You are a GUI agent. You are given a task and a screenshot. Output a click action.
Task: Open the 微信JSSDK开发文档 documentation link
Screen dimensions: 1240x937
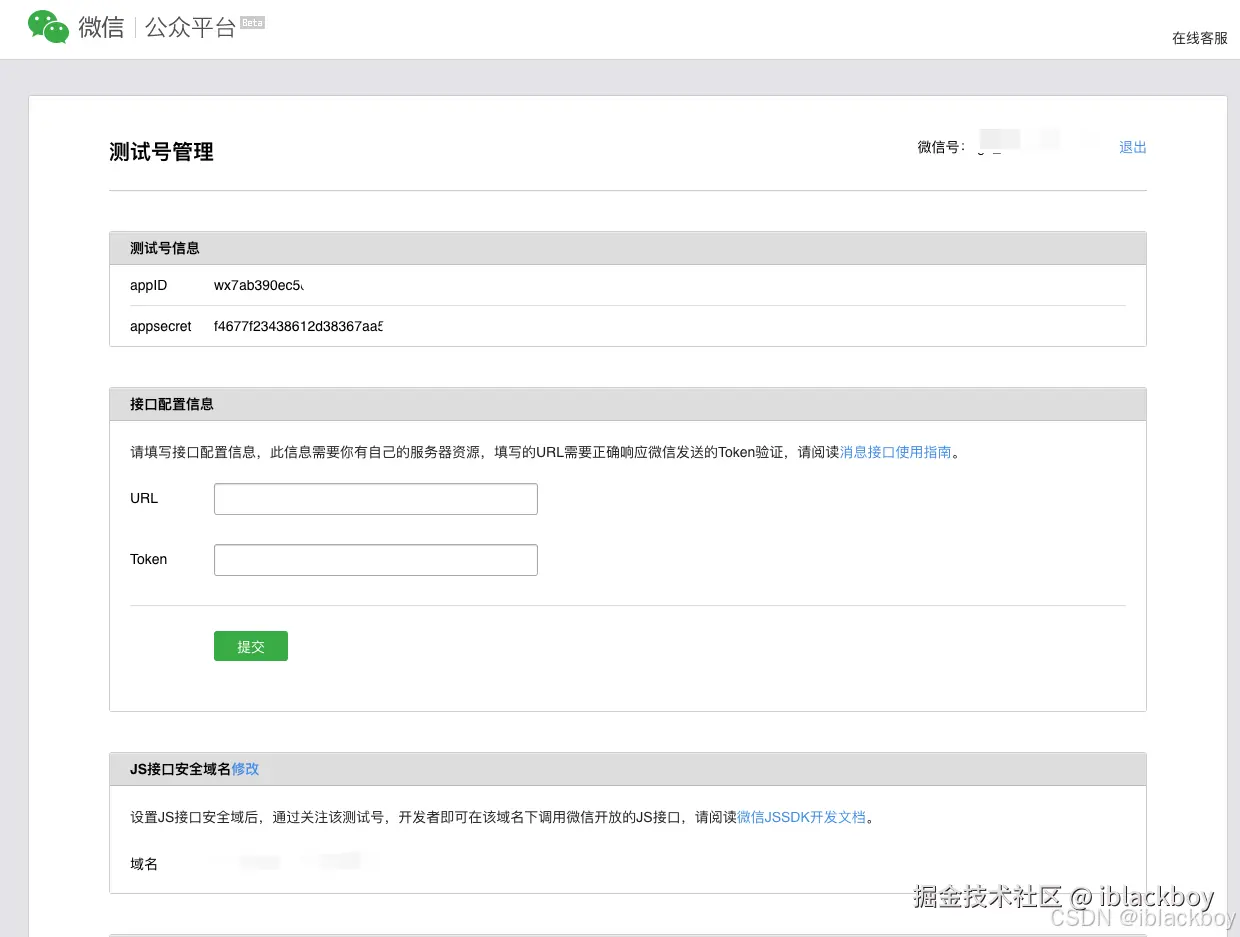(801, 817)
